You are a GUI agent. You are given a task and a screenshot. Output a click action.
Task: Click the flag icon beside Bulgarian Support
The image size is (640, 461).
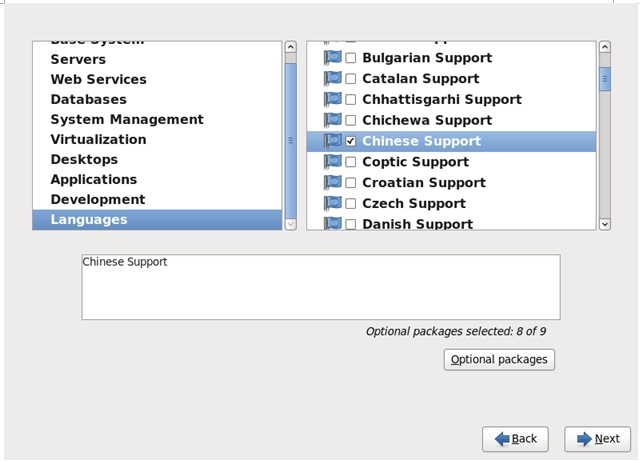click(332, 58)
